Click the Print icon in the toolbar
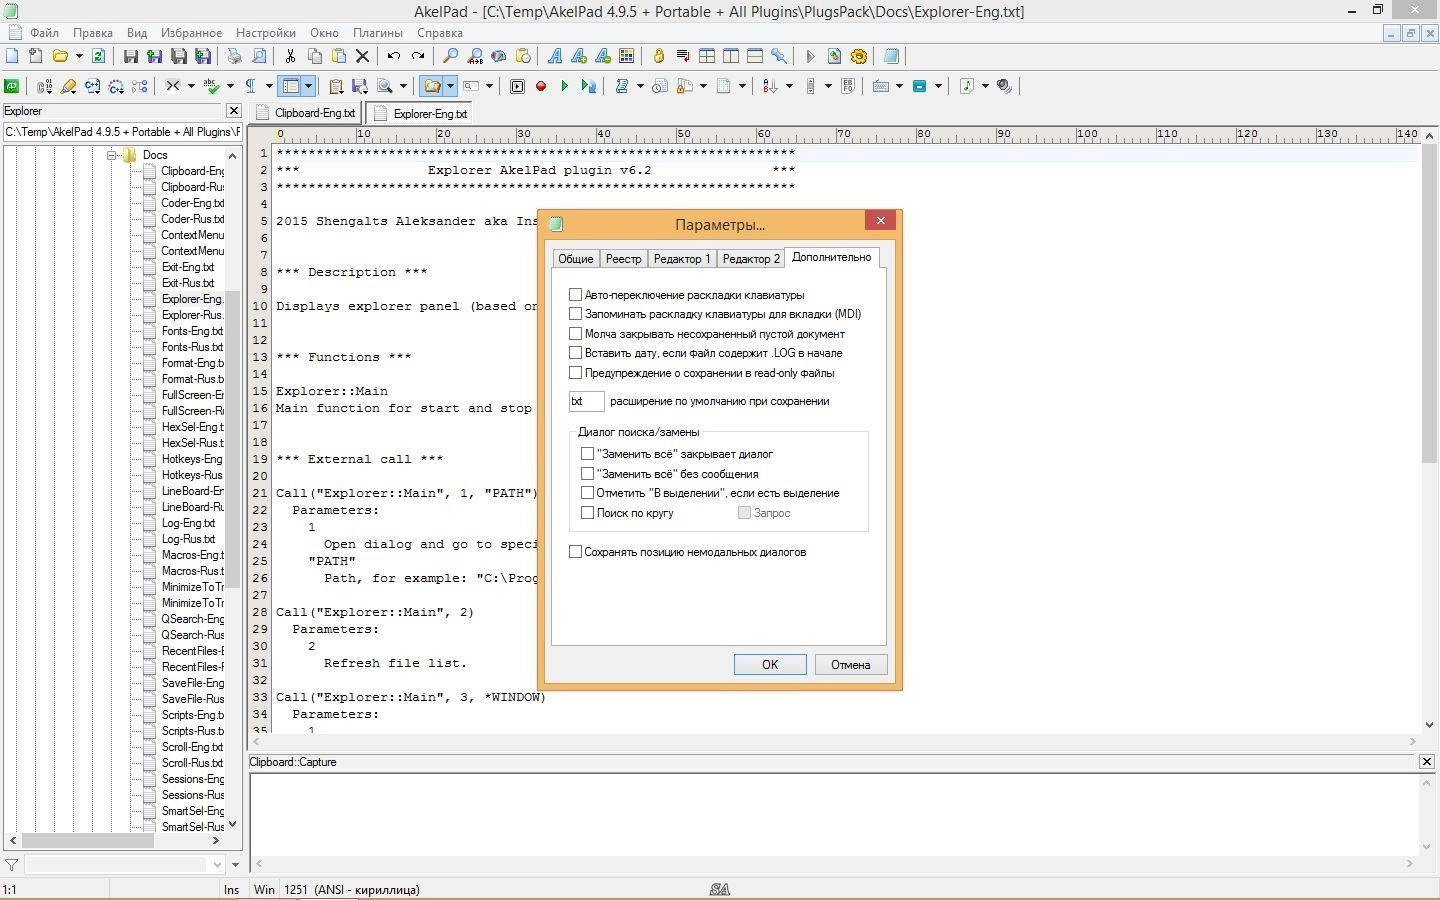 235,57
